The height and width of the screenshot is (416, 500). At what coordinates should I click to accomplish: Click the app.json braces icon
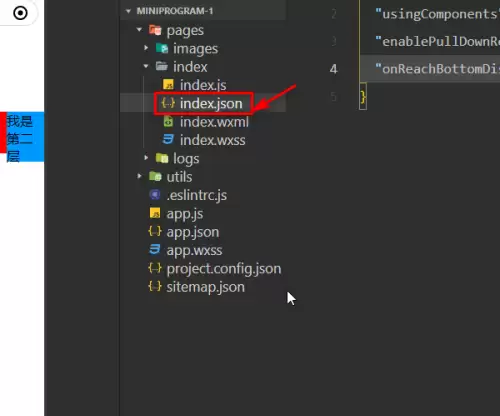155,231
